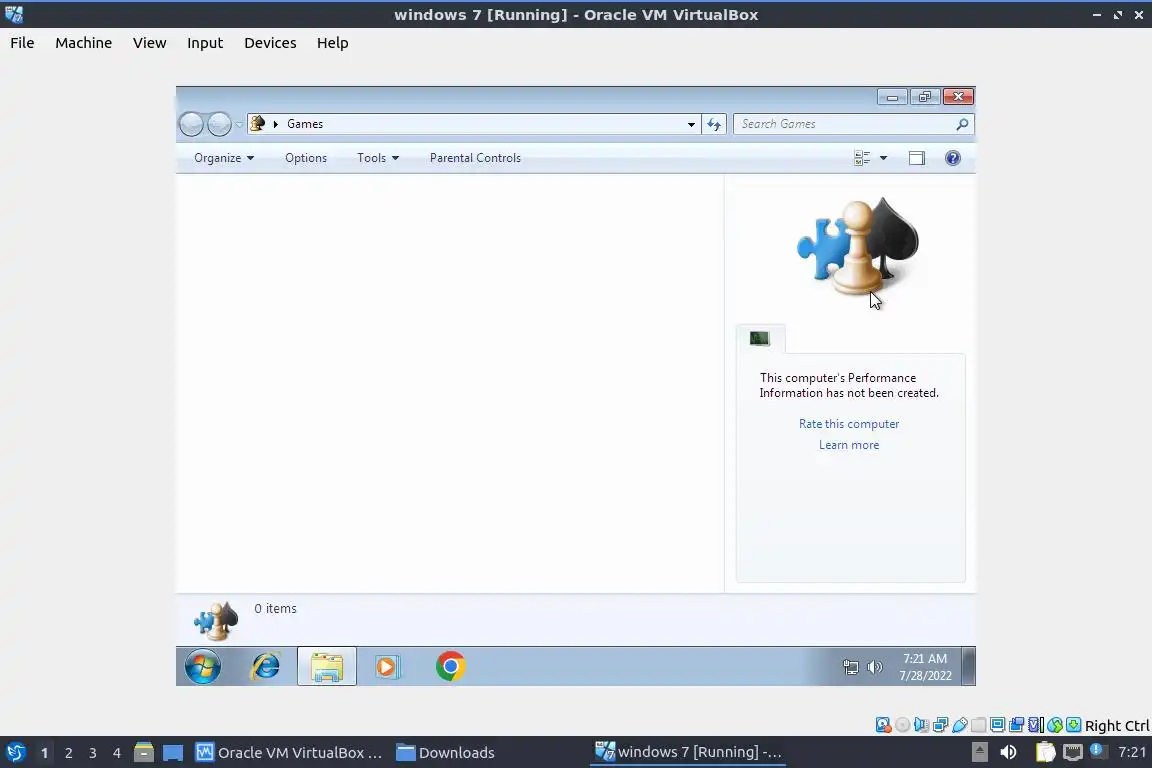Open the recent pages dropdown arrow
1152x768 pixels.
(239, 124)
